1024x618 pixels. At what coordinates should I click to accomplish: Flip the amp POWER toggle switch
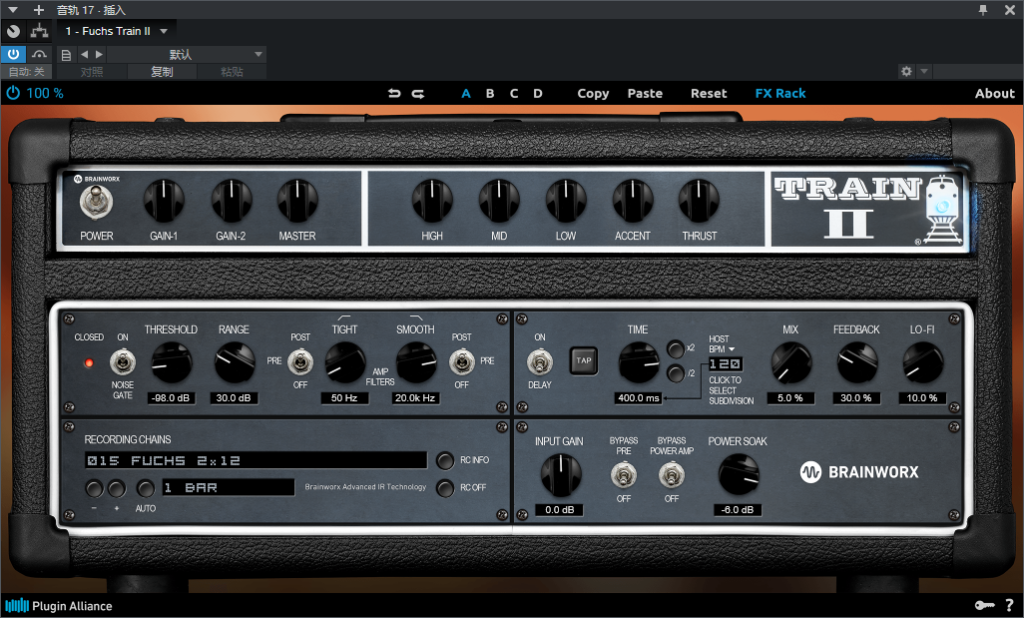96,201
